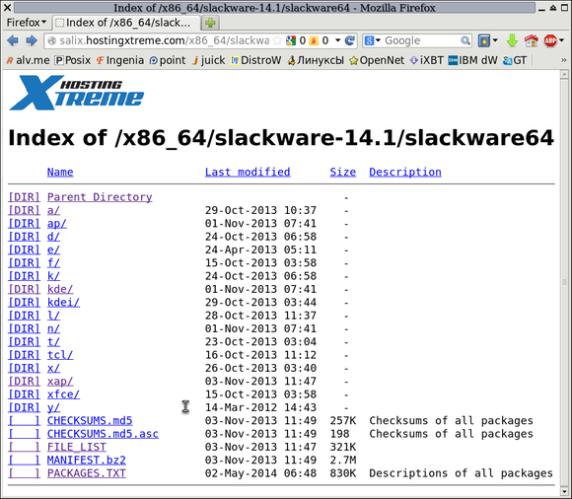572x499 pixels.
Task: Click the vertical scrollbar down arrow
Action: click(564, 491)
